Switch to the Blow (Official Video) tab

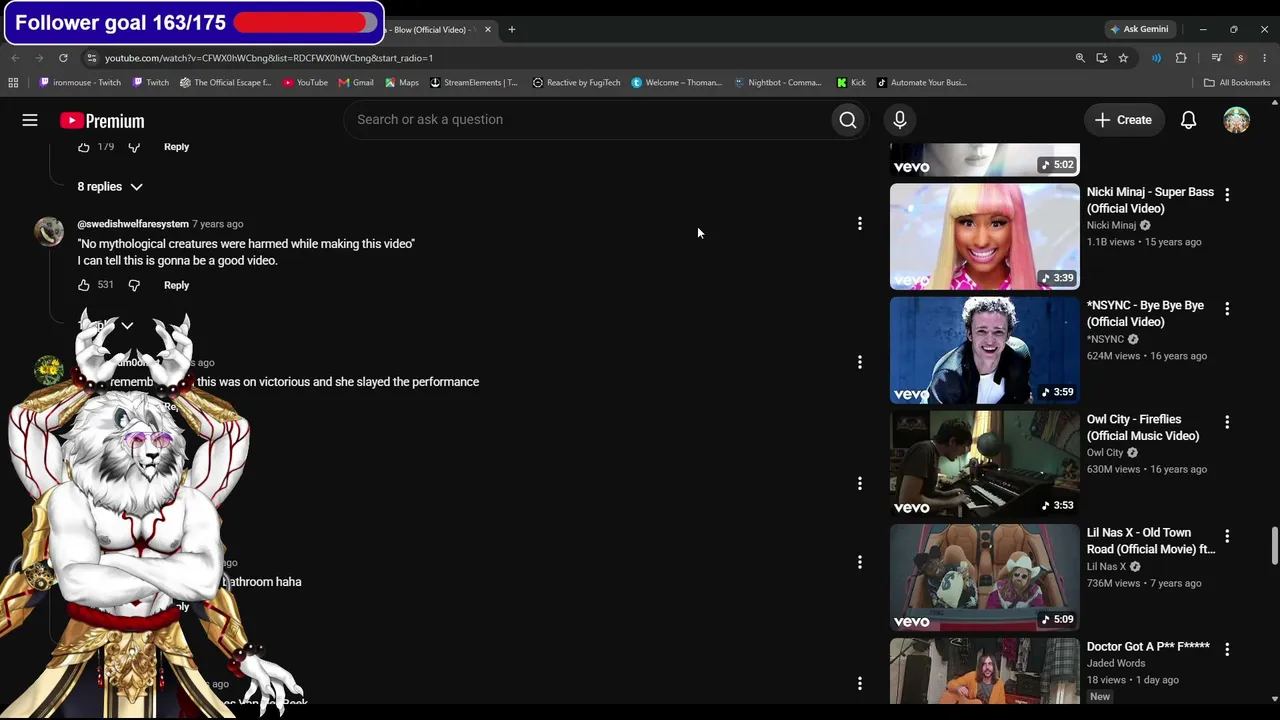[430, 29]
